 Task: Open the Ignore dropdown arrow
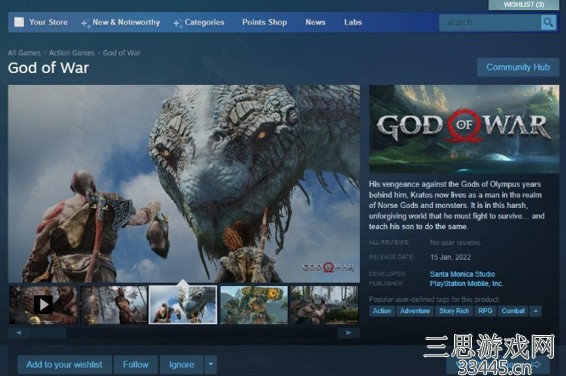coord(211,364)
